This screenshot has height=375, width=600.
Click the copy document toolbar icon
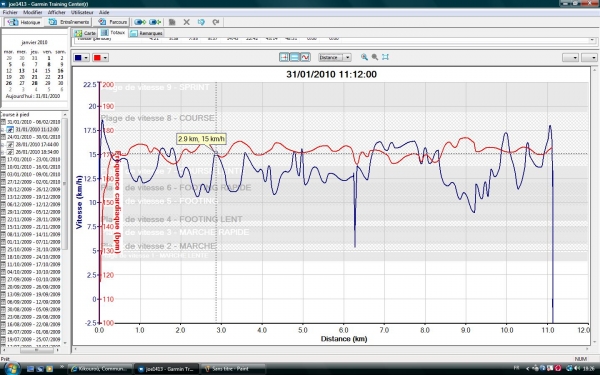pos(172,22)
